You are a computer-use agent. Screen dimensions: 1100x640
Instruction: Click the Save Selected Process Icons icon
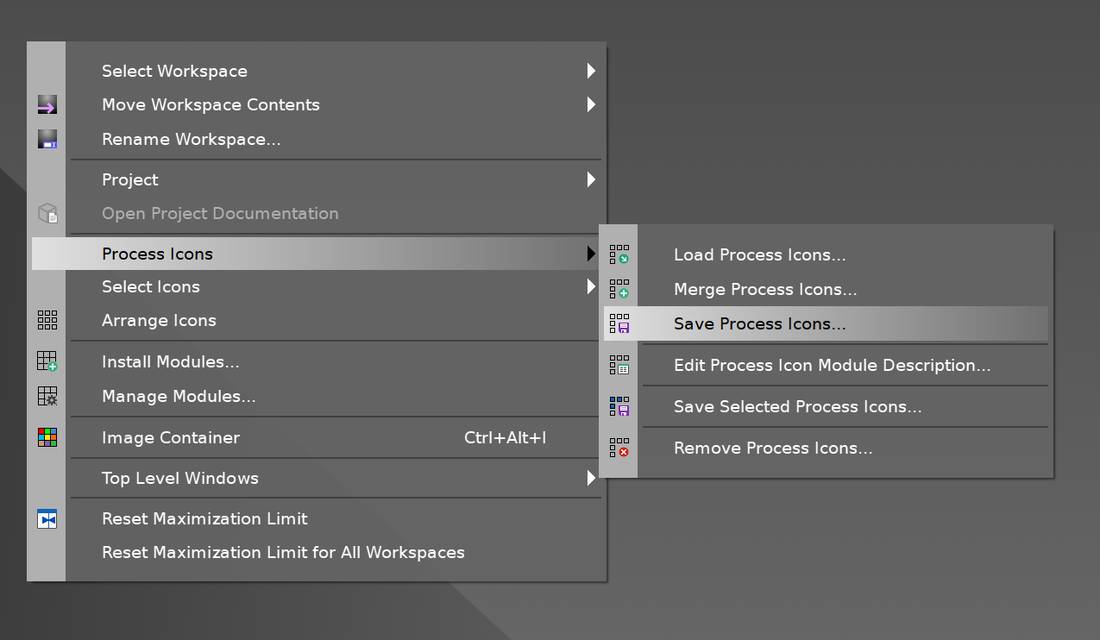(619, 406)
